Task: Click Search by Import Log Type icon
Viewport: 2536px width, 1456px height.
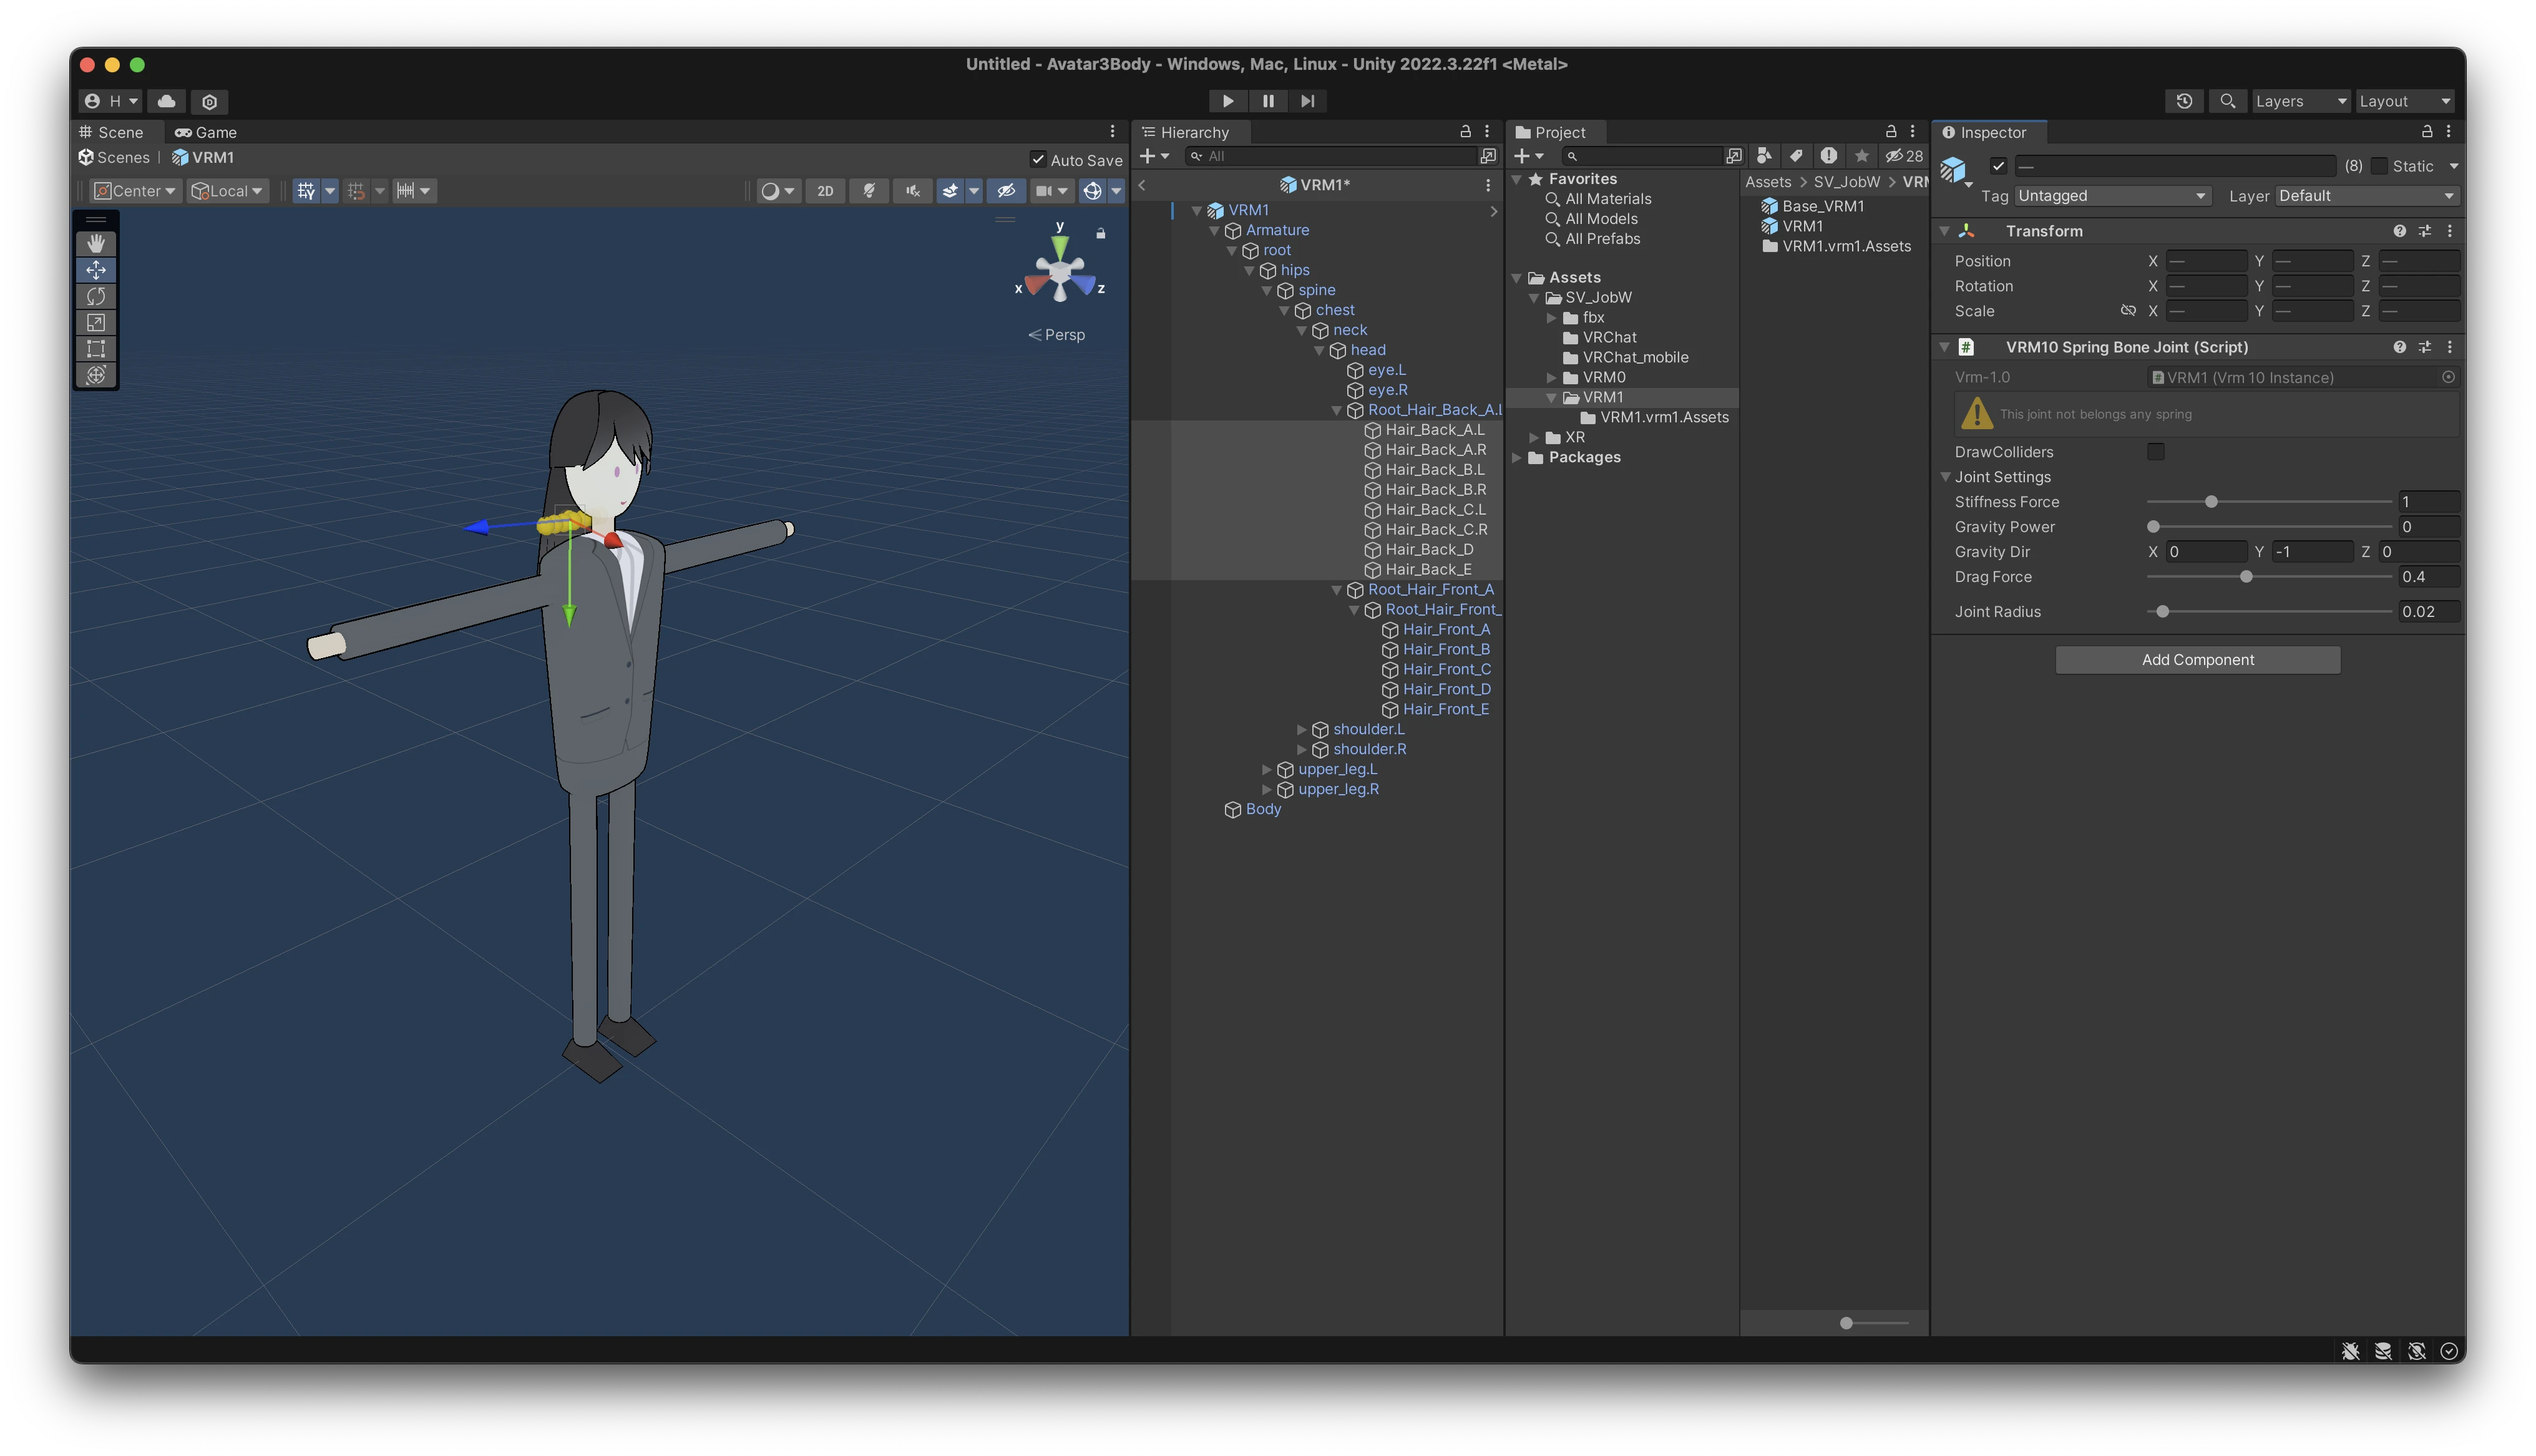Action: [1829, 156]
